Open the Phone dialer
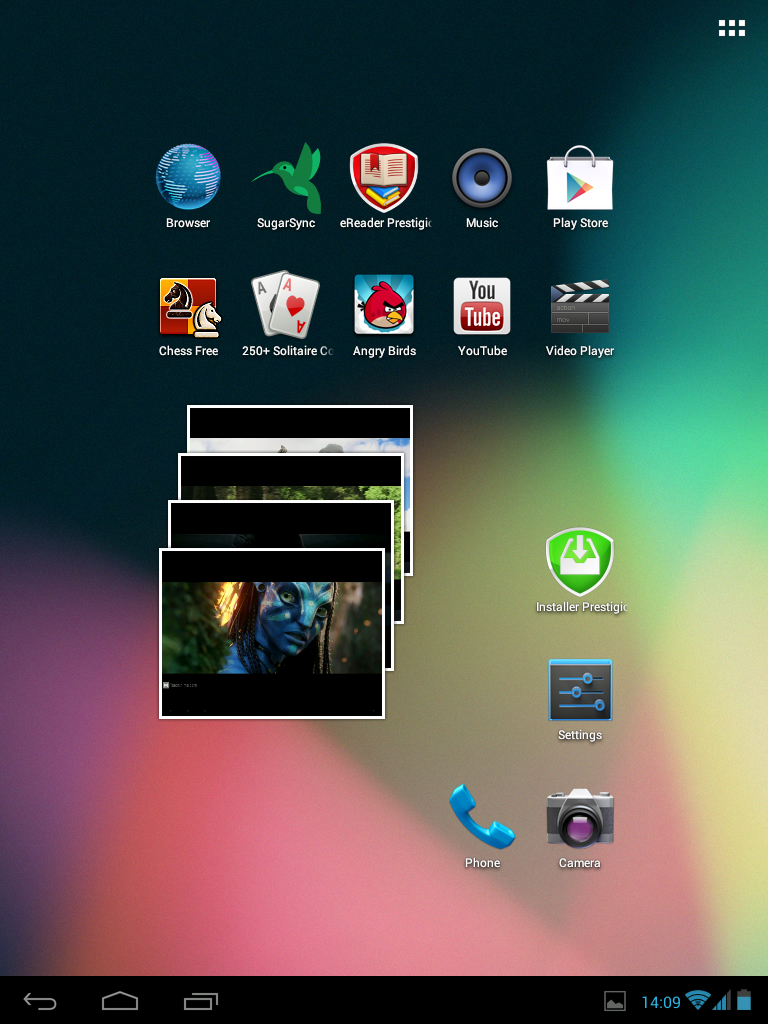The width and height of the screenshot is (768, 1024). pyautogui.click(x=482, y=827)
